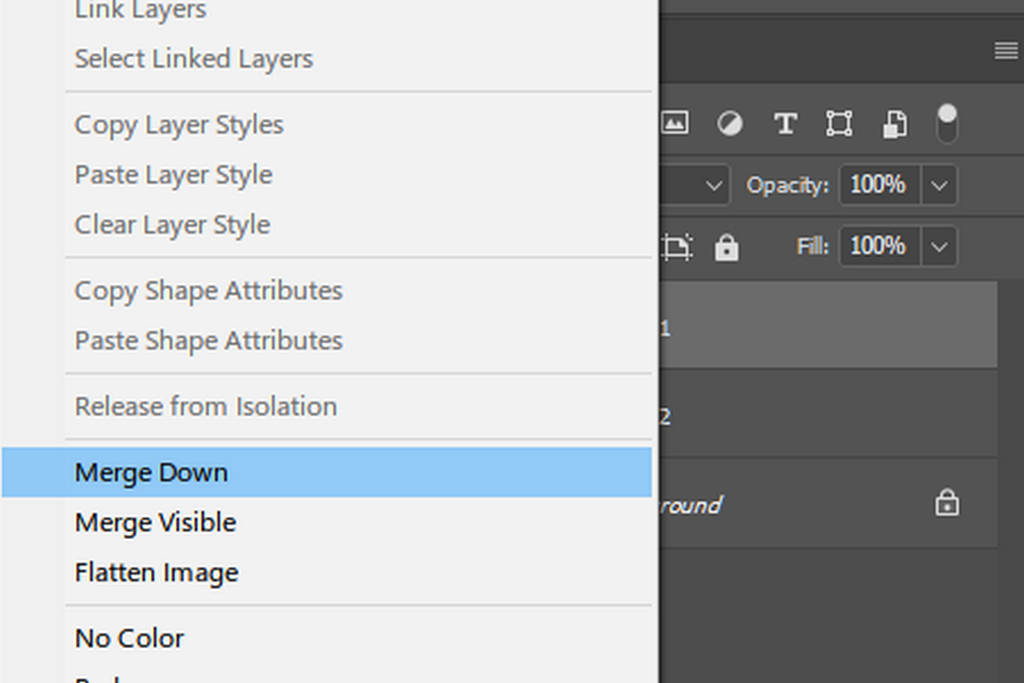The height and width of the screenshot is (683, 1024).
Task: Open the Layers panel hamburger menu
Action: pyautogui.click(x=1006, y=51)
